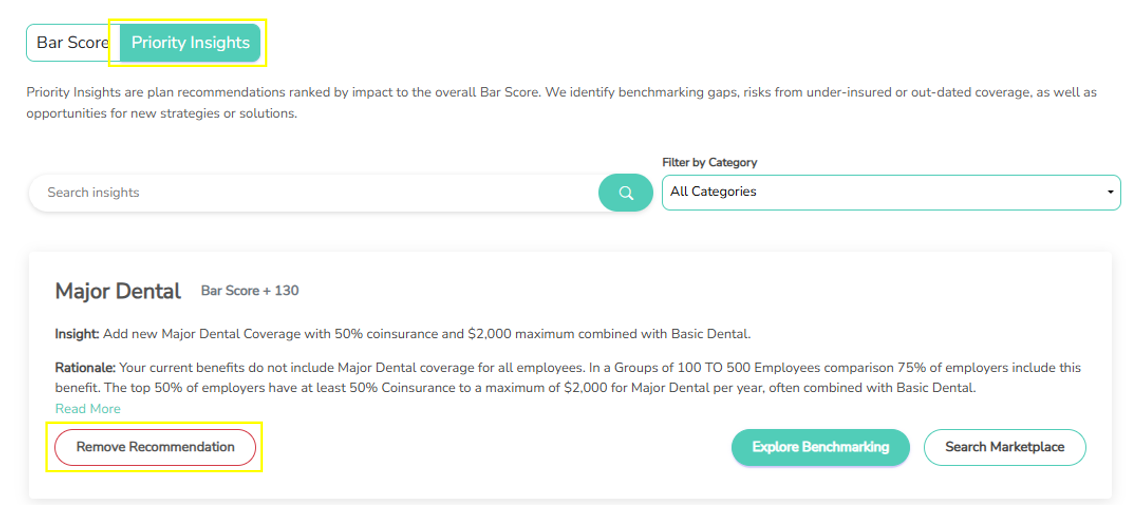Open the All Categories filter dropdown
This screenshot has width=1126, height=519.
[x=891, y=192]
